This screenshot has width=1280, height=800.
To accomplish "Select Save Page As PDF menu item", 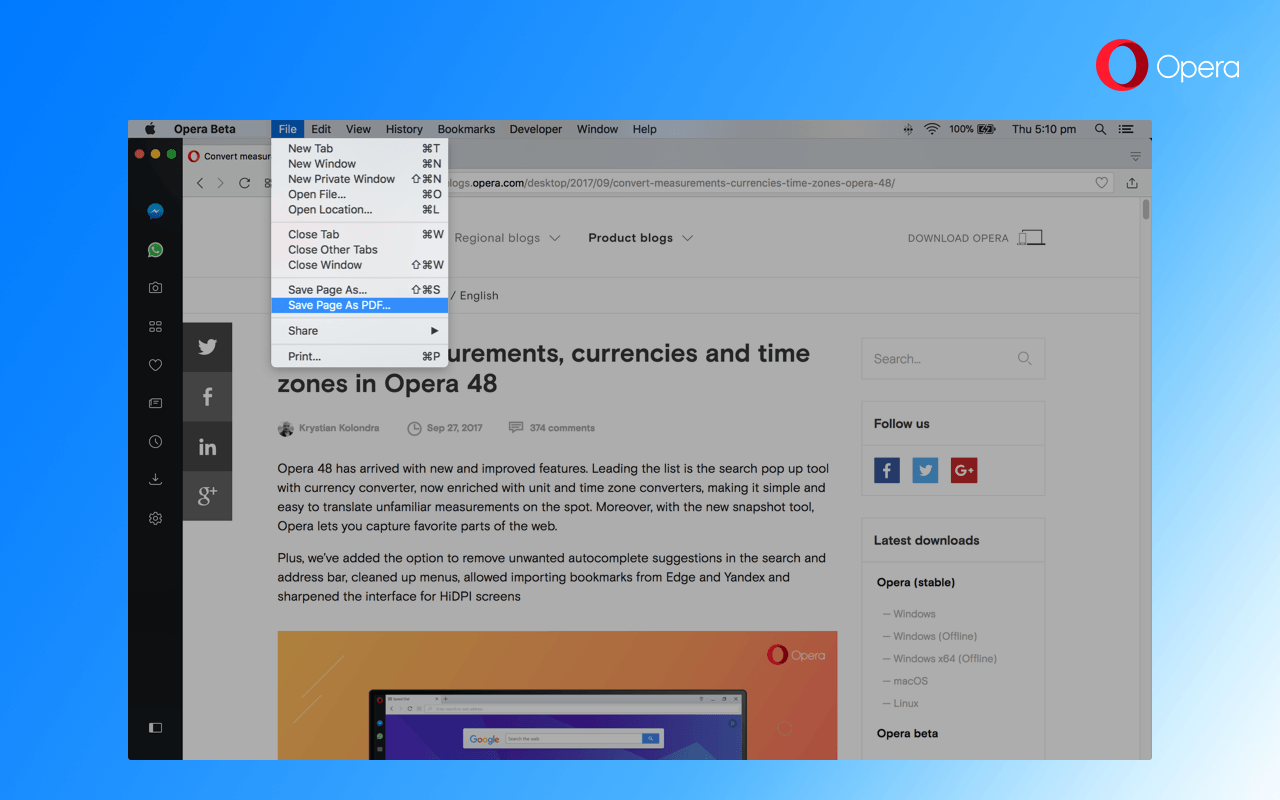I will pos(339,306).
